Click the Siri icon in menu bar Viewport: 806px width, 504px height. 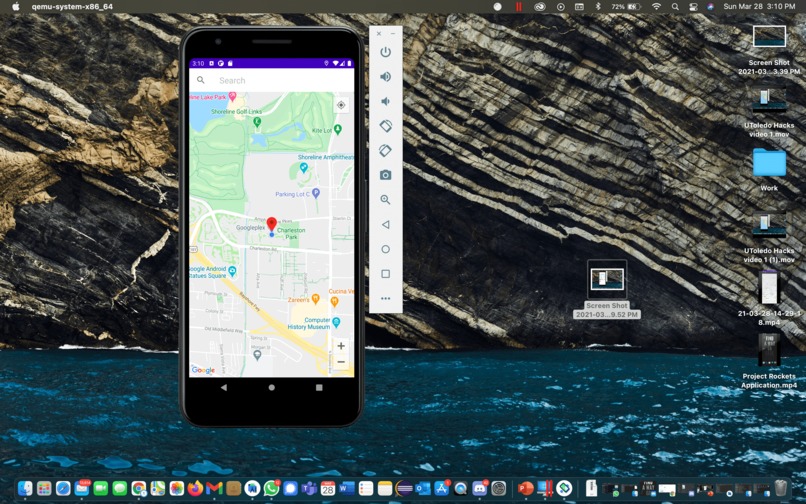coord(710,7)
